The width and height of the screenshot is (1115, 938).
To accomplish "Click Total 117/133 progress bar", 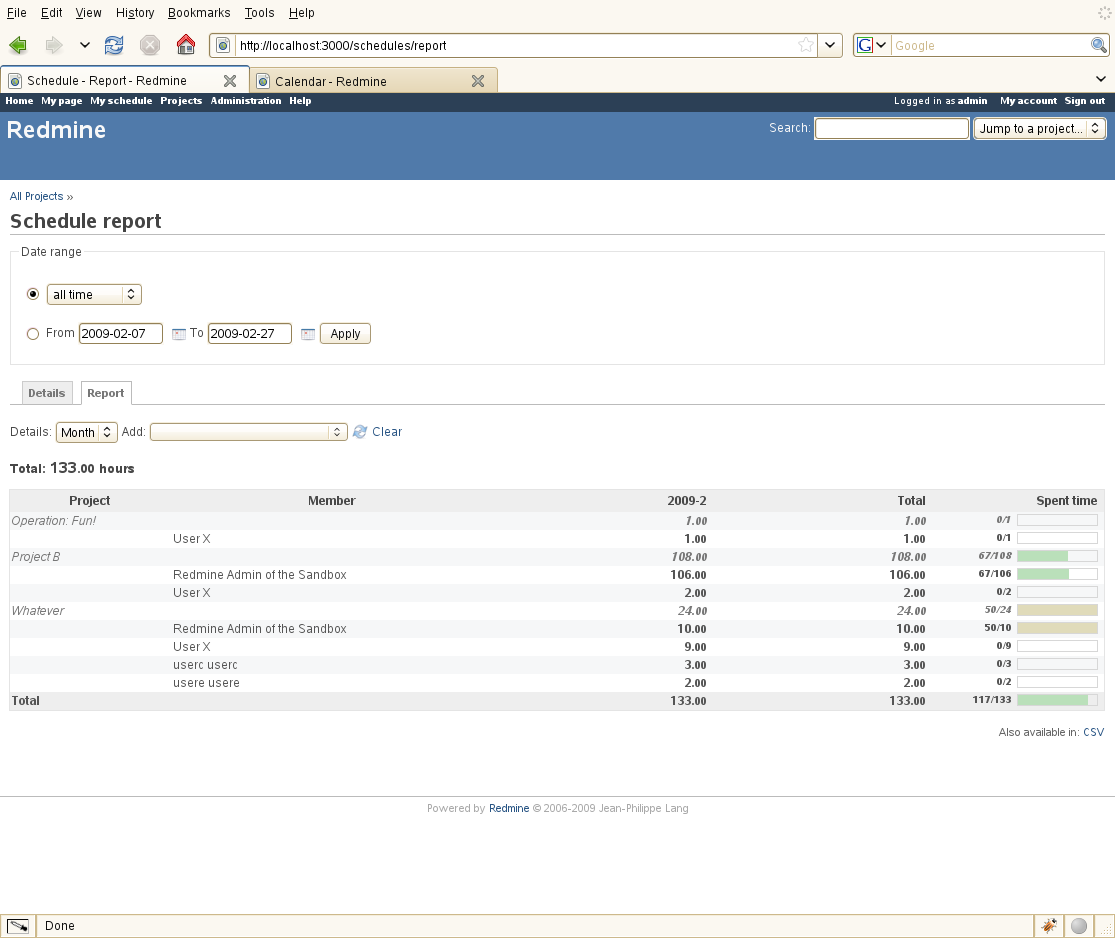I will pyautogui.click(x=1057, y=700).
